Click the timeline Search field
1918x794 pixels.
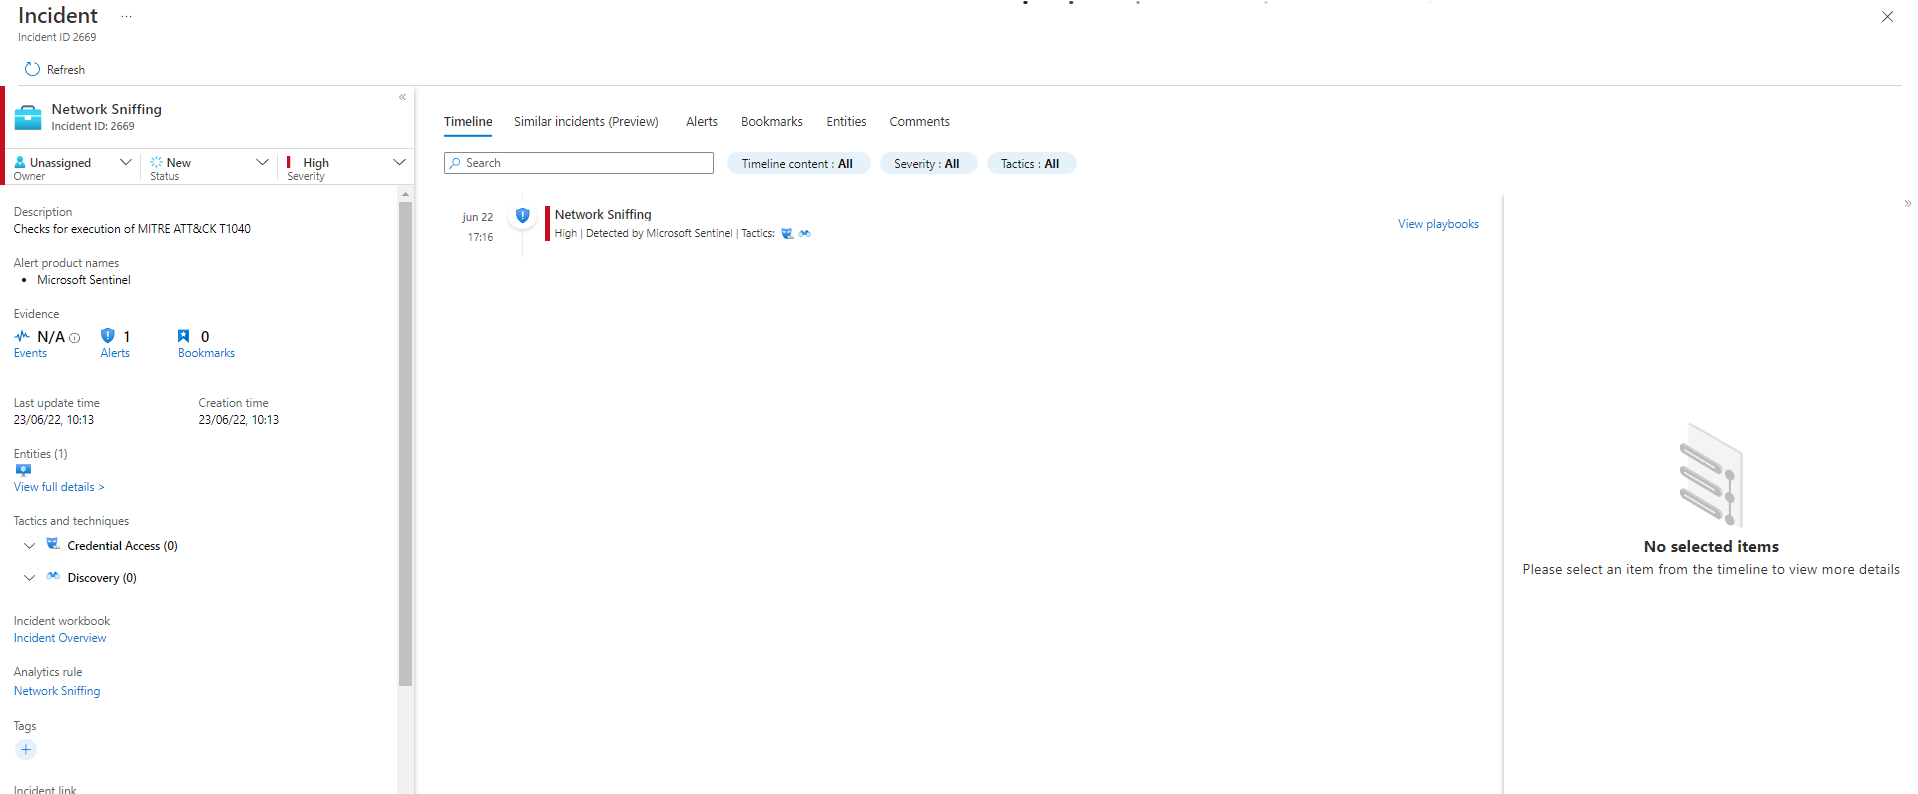(579, 163)
